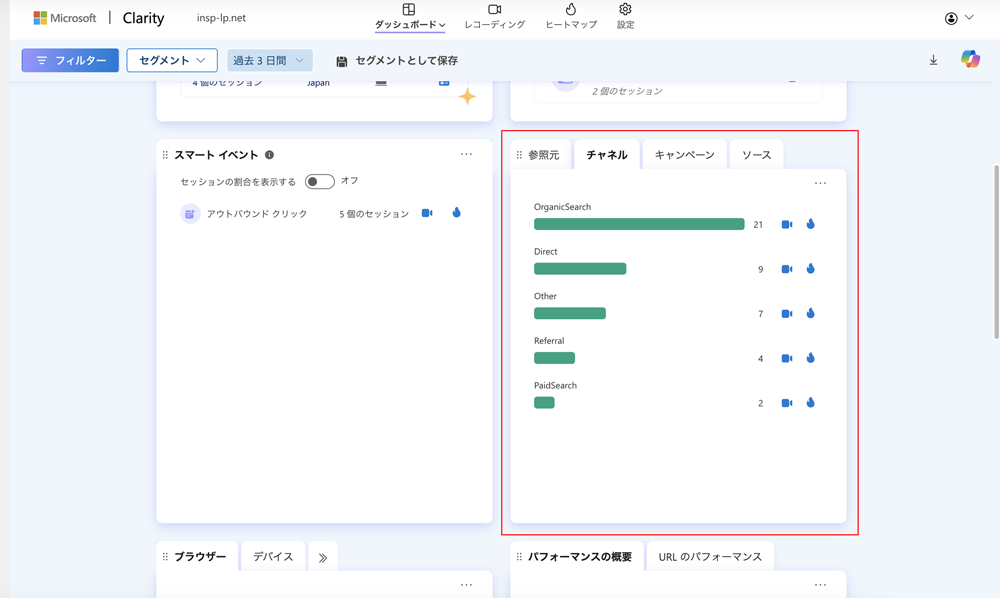The image size is (1000, 598).
Task: Click the drag handle of スマート イベント card
Action: point(165,155)
